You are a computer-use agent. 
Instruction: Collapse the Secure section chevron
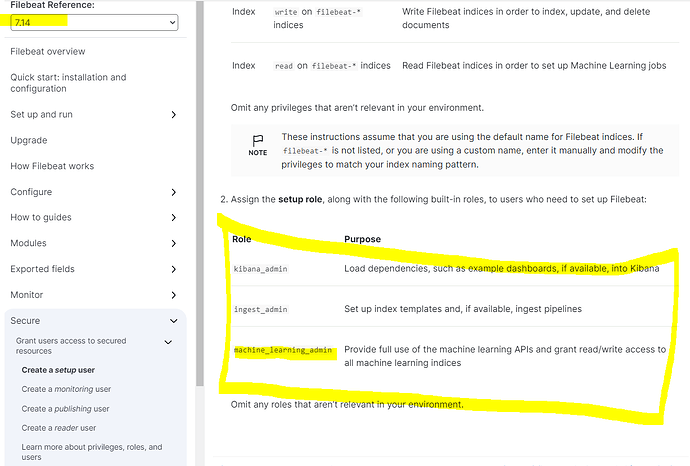(173, 321)
